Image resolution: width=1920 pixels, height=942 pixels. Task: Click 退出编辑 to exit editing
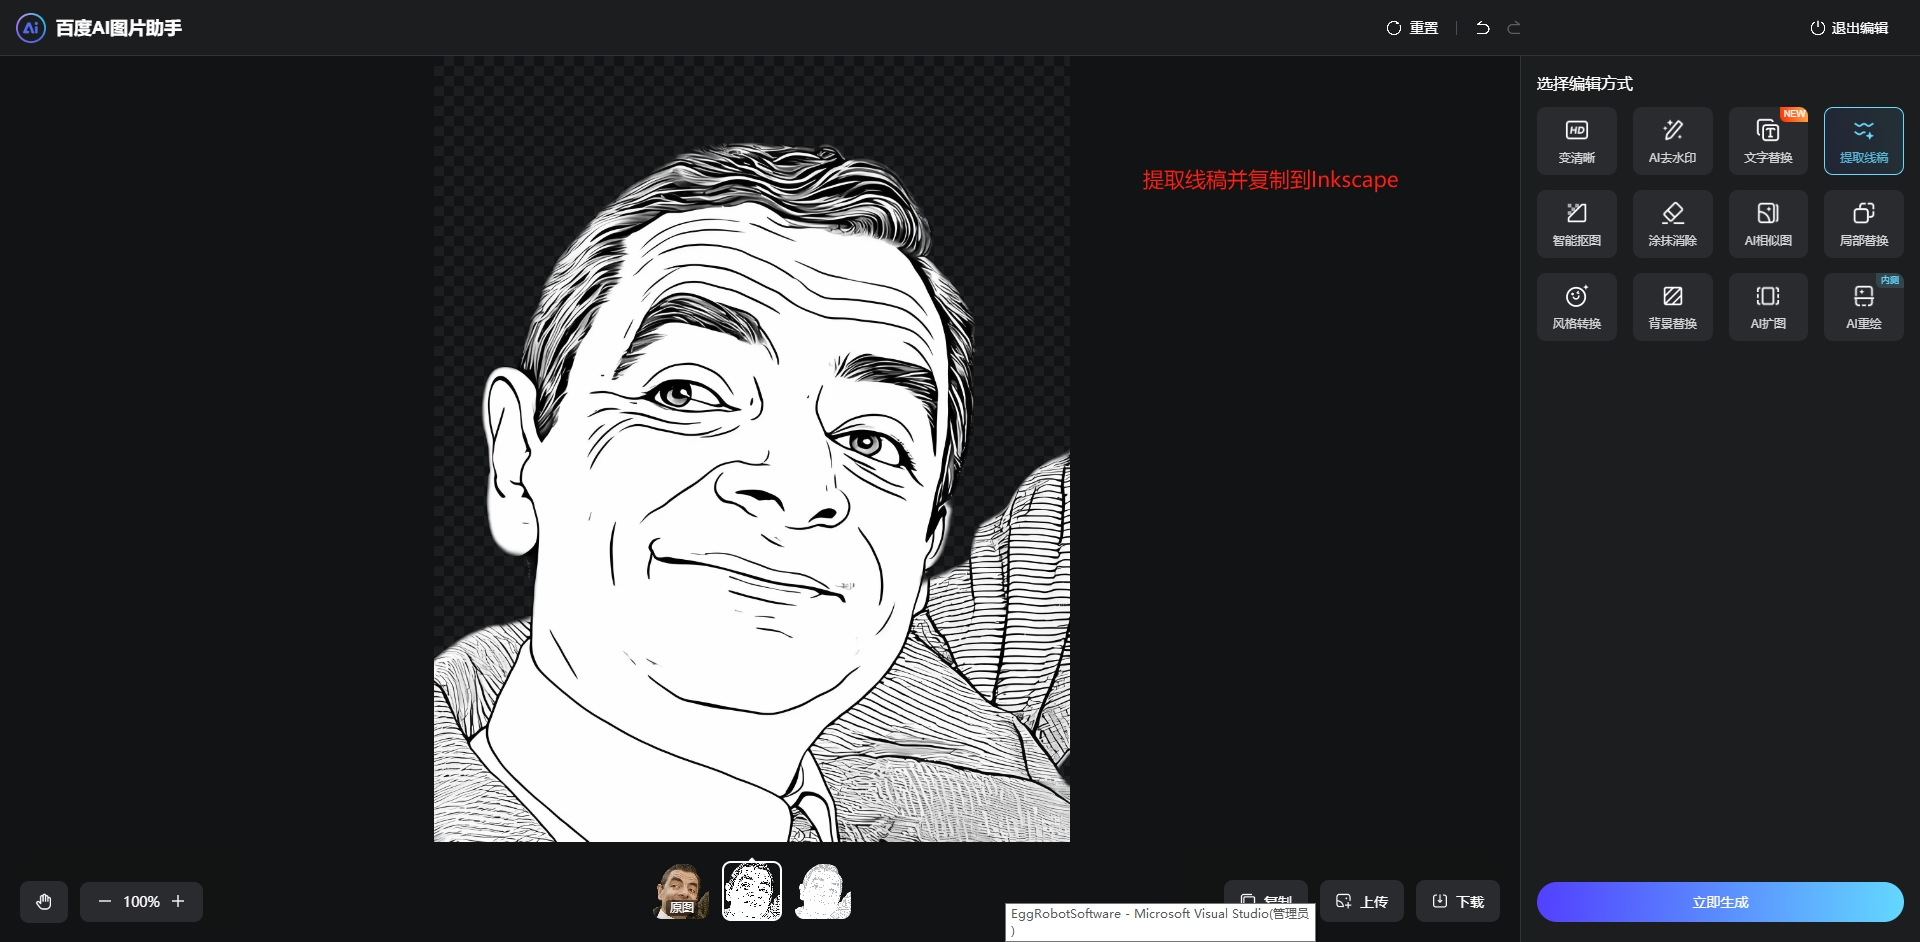click(1849, 28)
